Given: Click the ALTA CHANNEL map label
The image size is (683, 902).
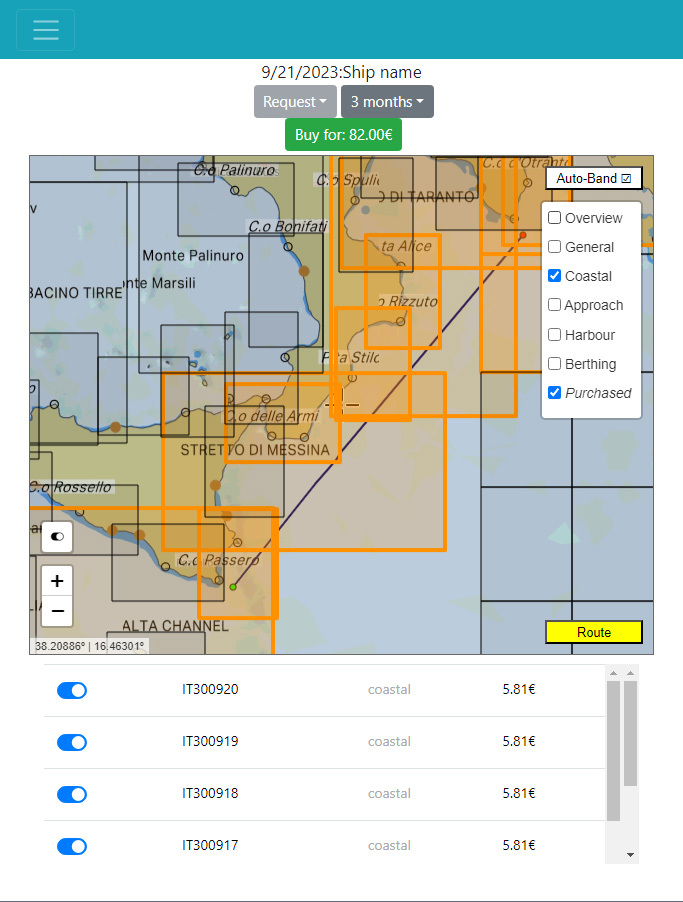Looking at the screenshot, I should (175, 625).
